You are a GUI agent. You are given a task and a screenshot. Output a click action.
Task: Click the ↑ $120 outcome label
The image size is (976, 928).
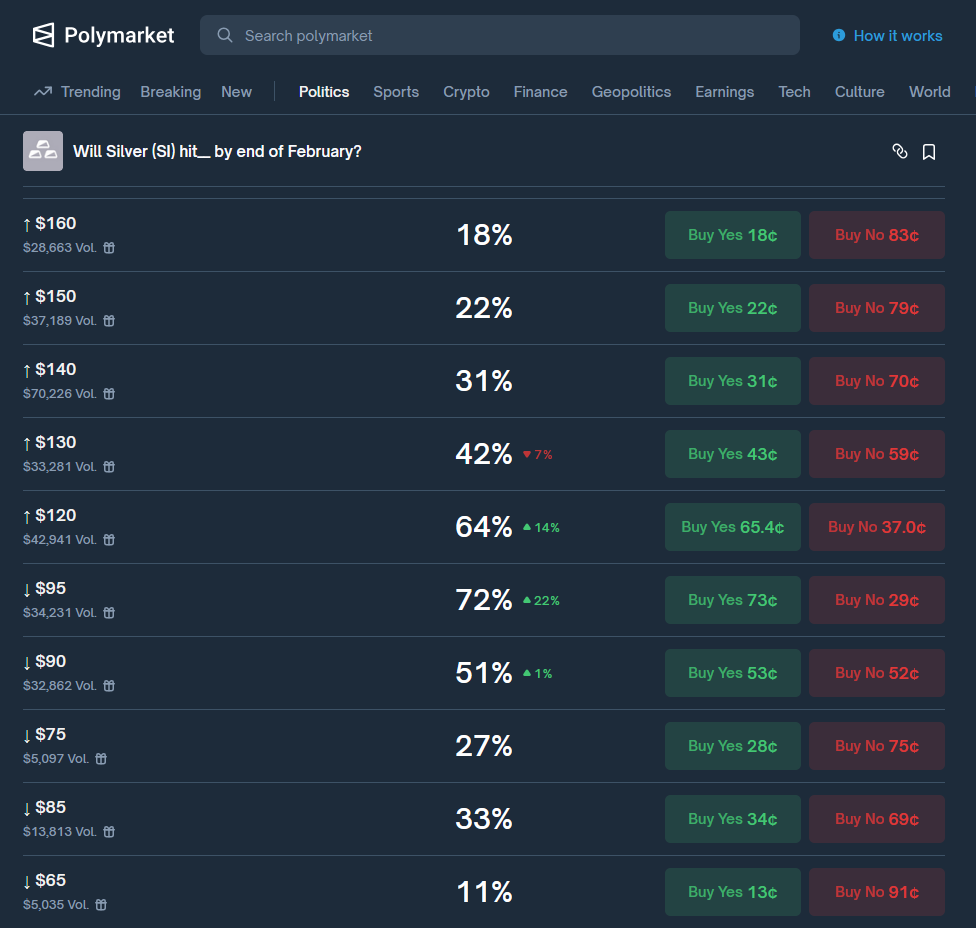tap(50, 515)
